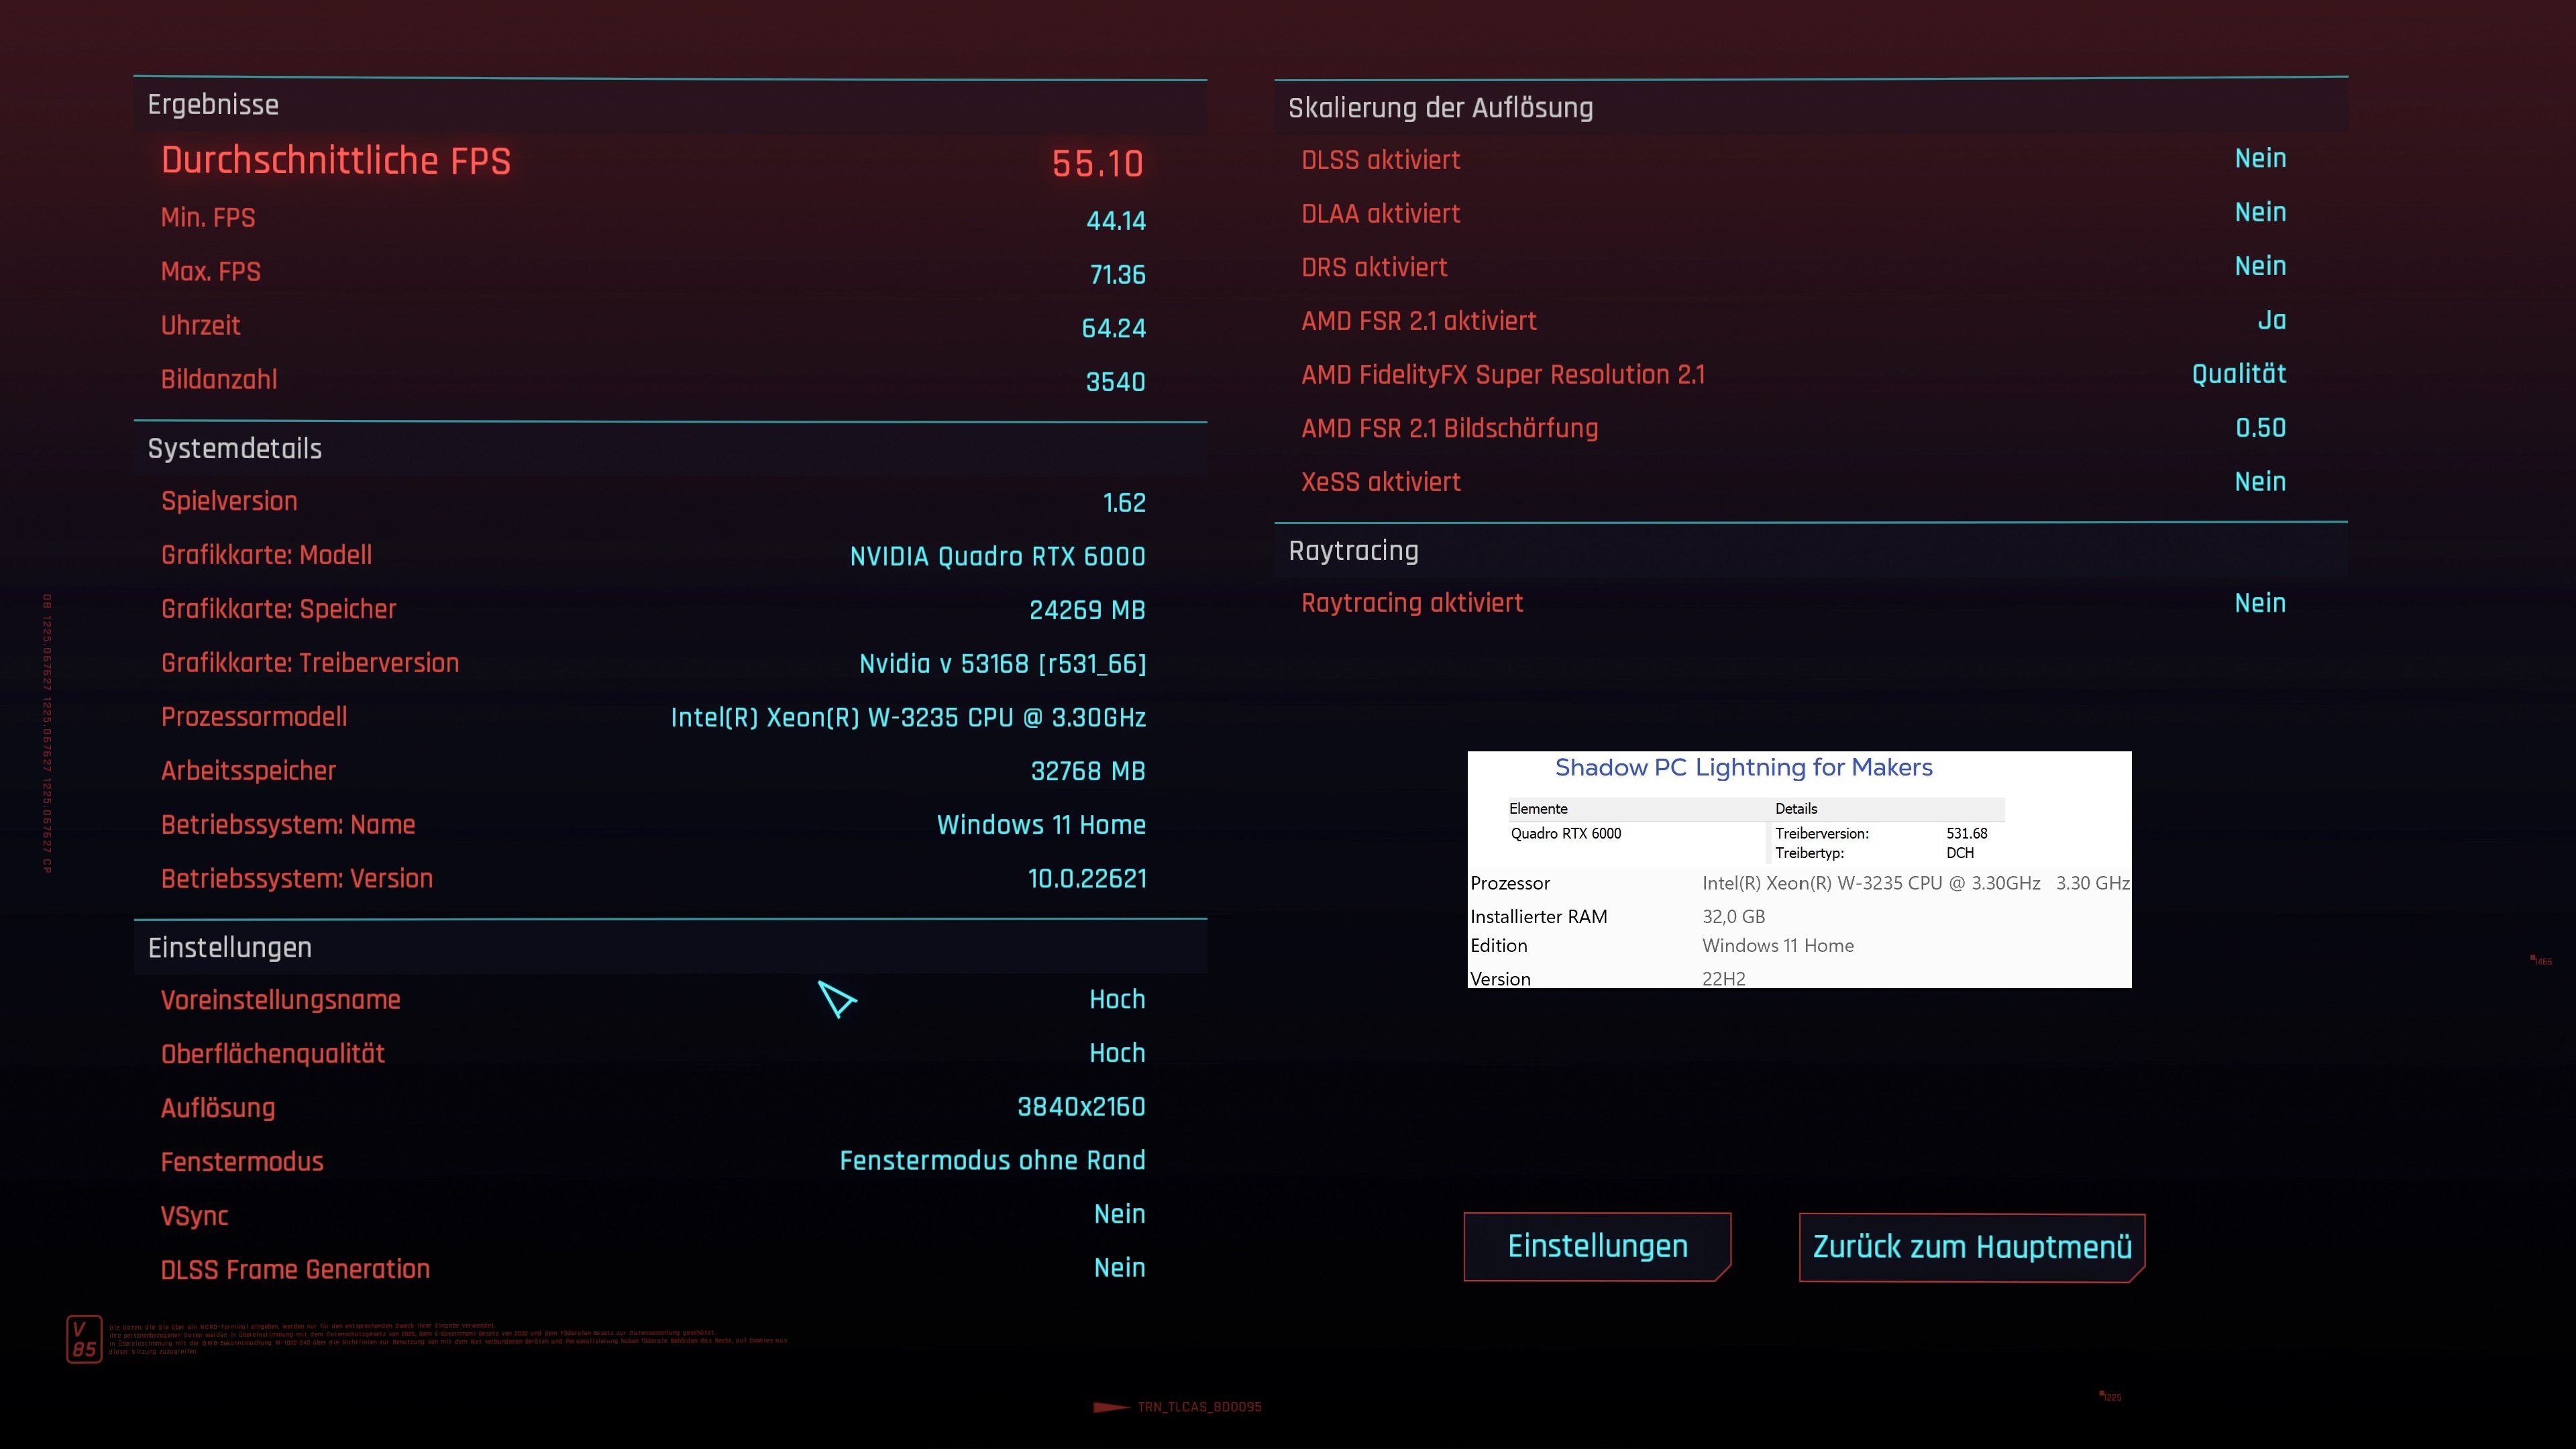Click the FSR 2.1 Bildschärfung 0.50 value
This screenshot has width=2576, height=1449.
click(2260, 428)
